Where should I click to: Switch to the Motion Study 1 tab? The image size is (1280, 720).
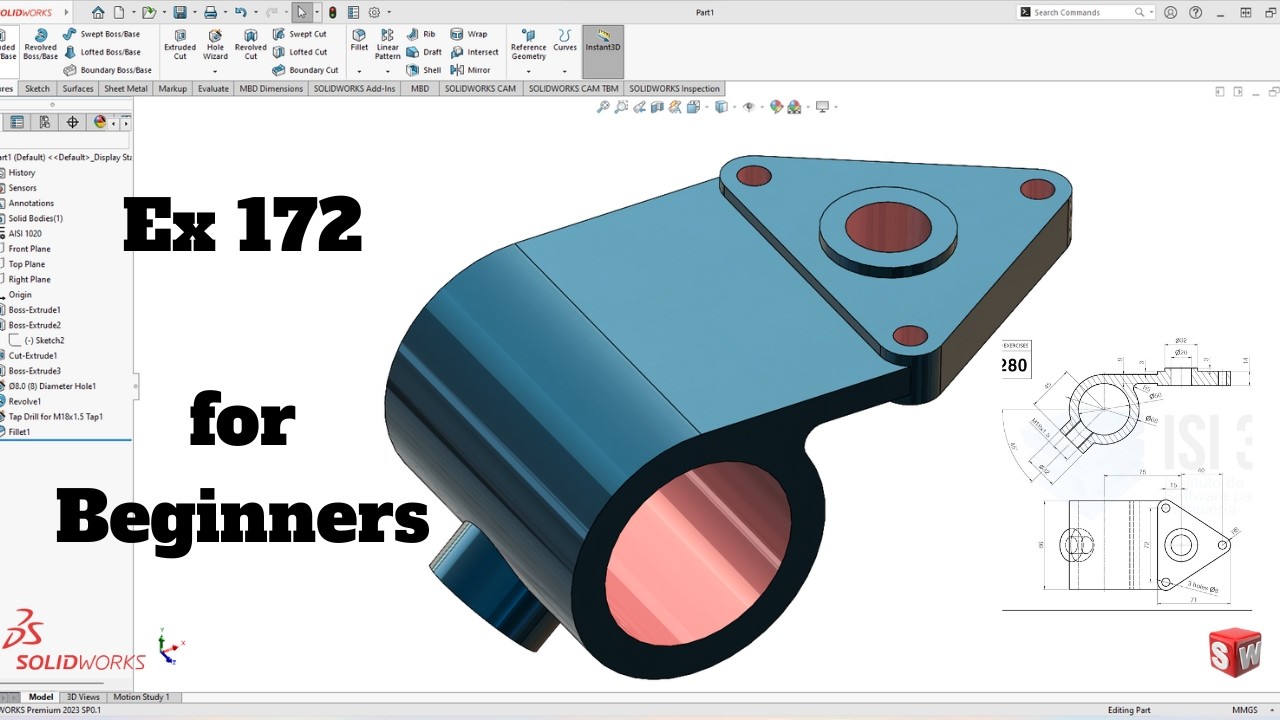point(141,697)
